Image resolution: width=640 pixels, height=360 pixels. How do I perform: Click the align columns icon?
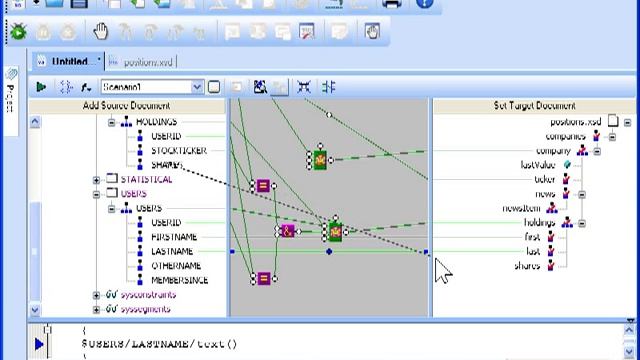[328, 87]
